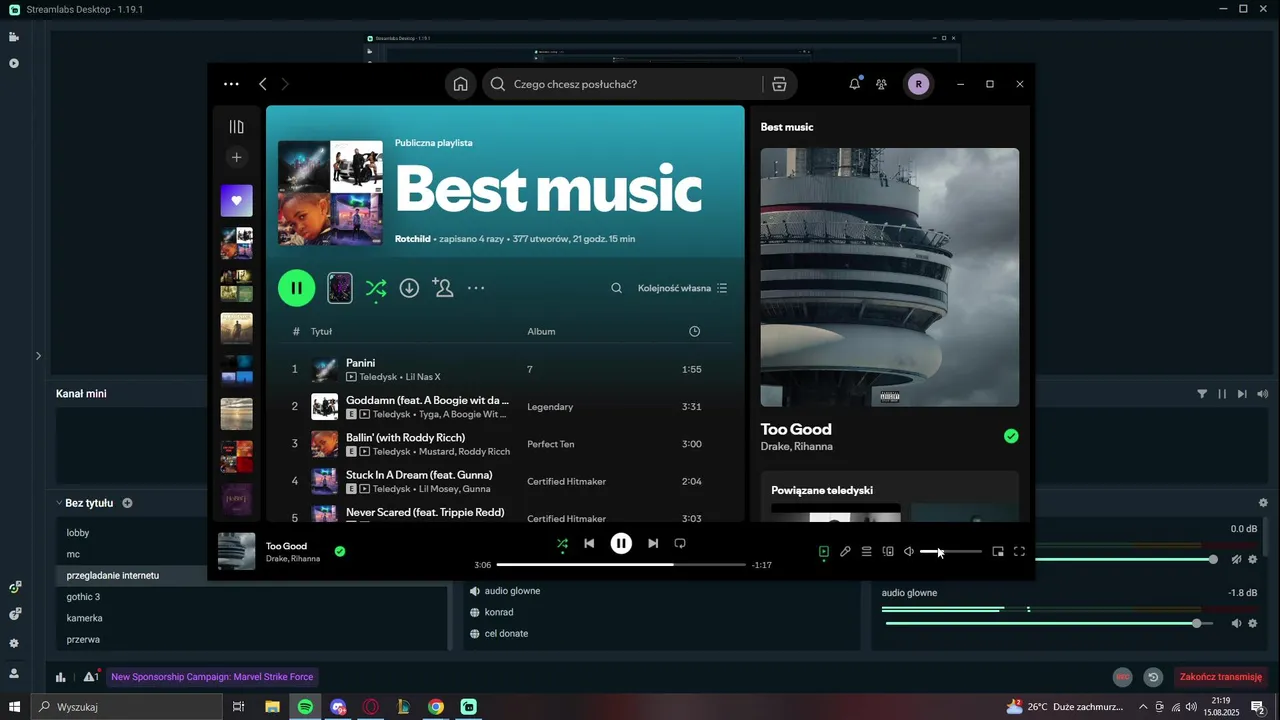Open Friend Activity icon in Spotify

point(881,84)
